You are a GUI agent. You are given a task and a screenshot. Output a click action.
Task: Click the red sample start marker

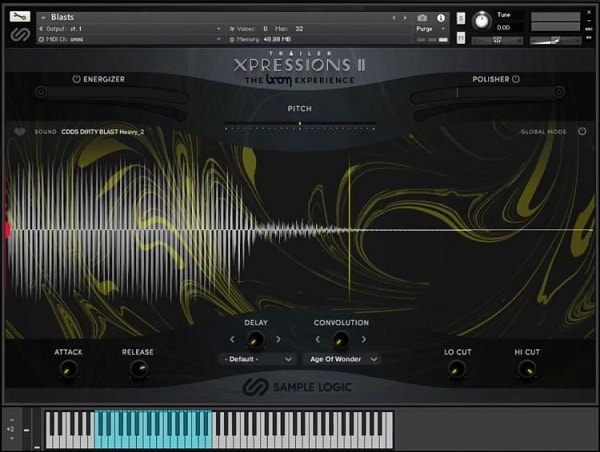[x=7, y=230]
